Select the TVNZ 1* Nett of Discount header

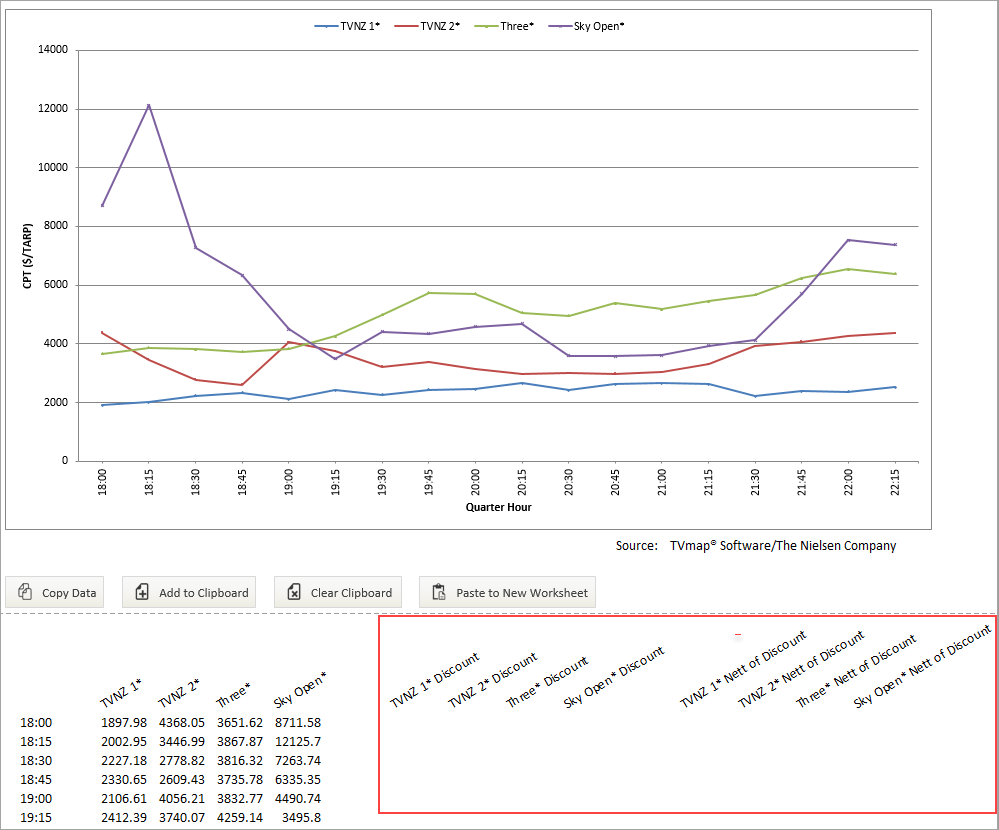click(744, 669)
